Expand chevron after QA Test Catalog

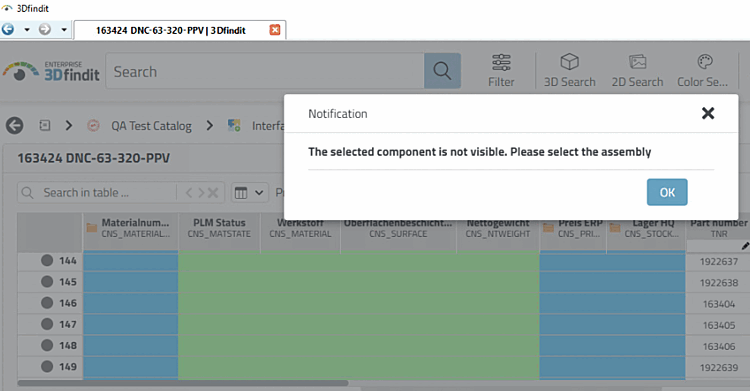coord(210,125)
